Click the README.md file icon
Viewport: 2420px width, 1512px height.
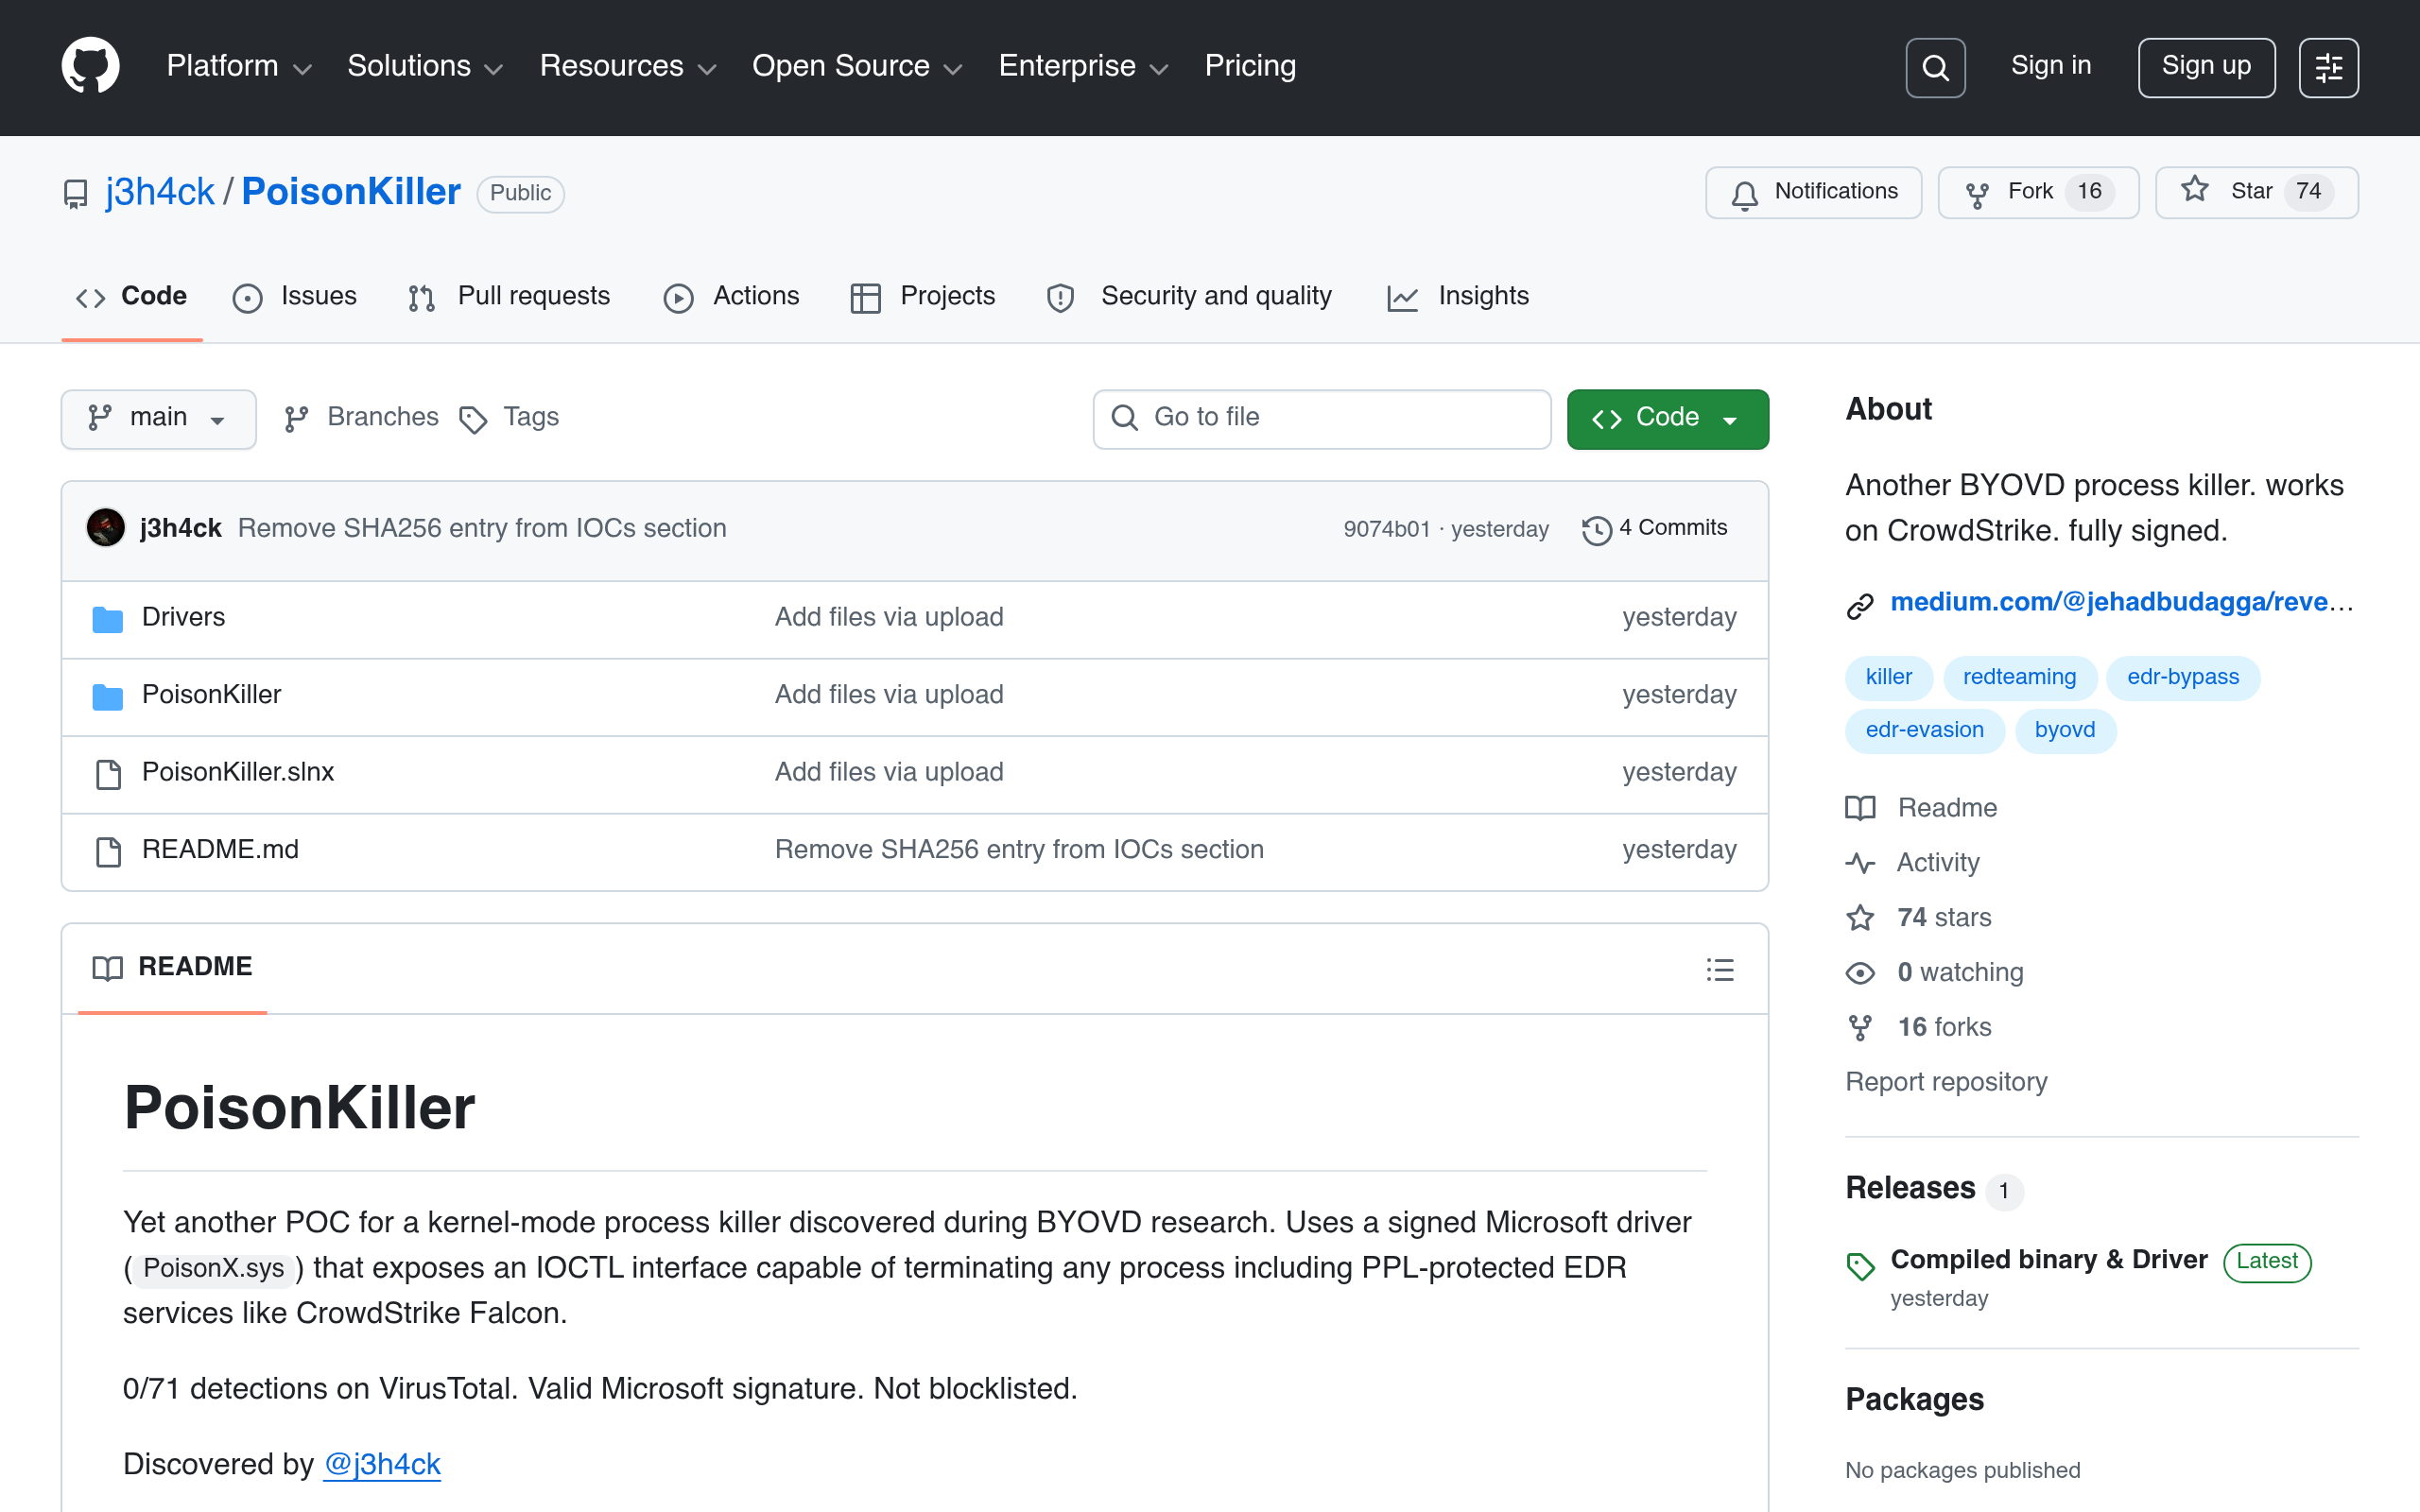click(108, 851)
